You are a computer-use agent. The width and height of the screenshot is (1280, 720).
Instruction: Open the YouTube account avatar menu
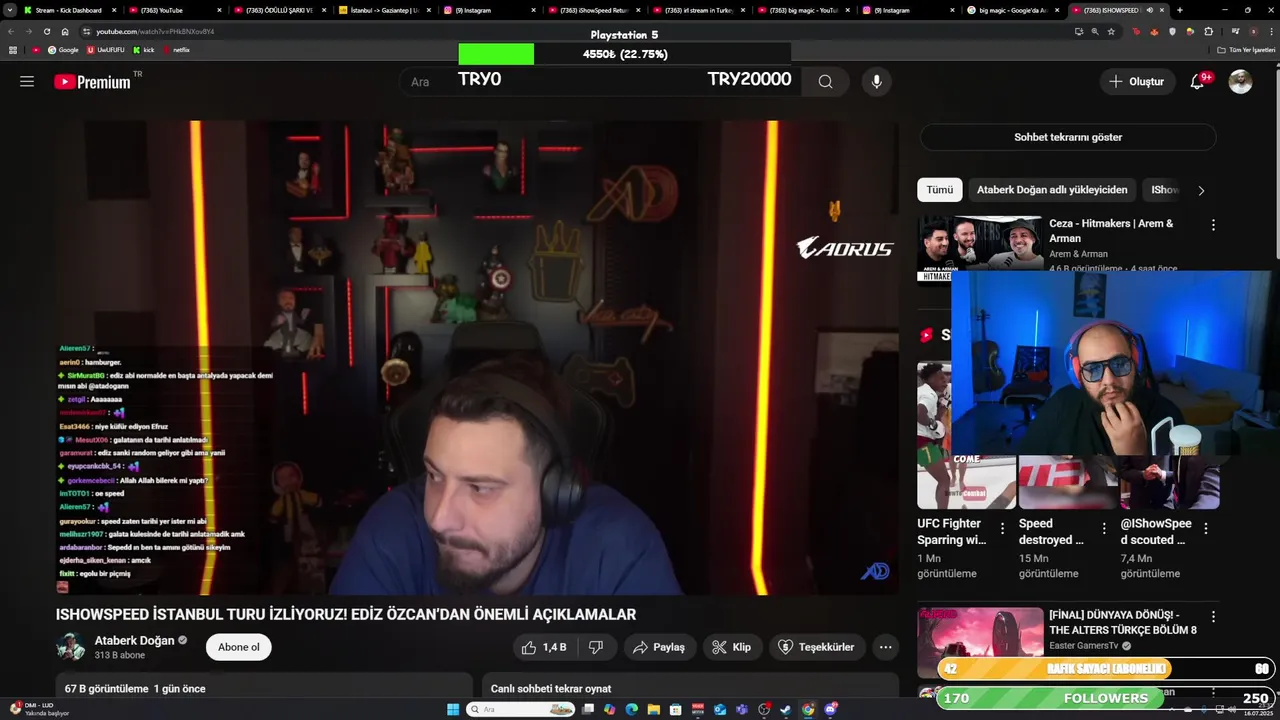point(1240,82)
